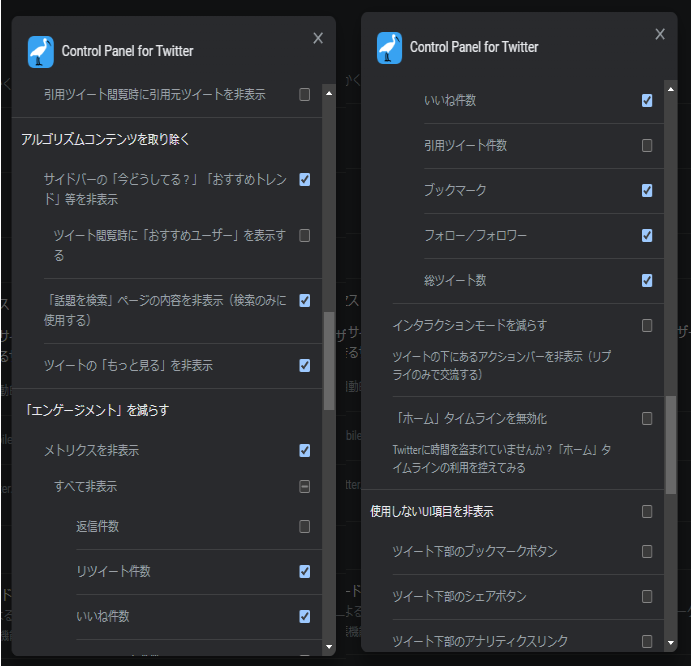Click right panel scrollbar up arrow
This screenshot has width=691, height=666.
(x=671, y=89)
